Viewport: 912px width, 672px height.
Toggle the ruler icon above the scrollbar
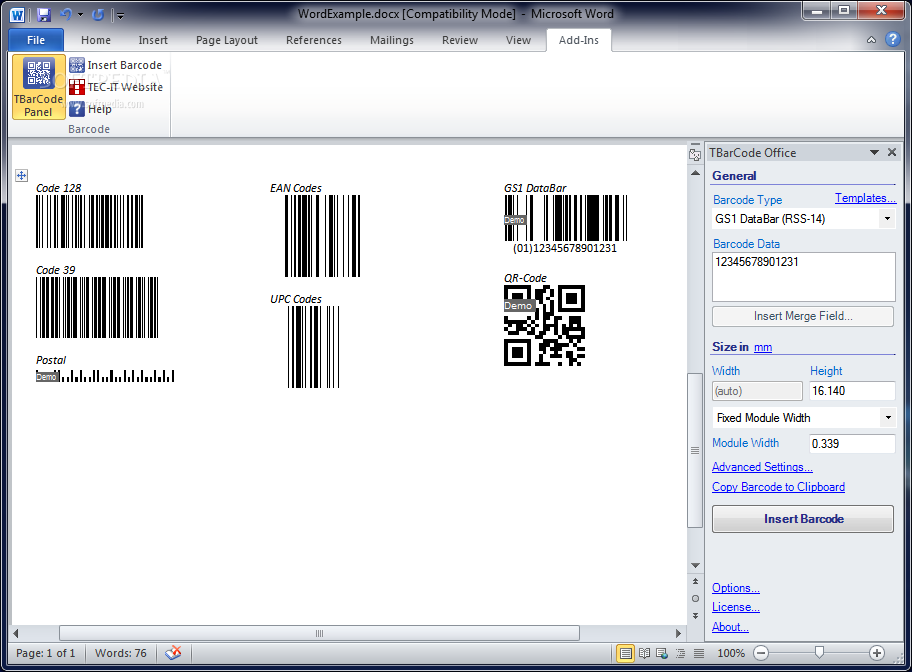click(695, 155)
